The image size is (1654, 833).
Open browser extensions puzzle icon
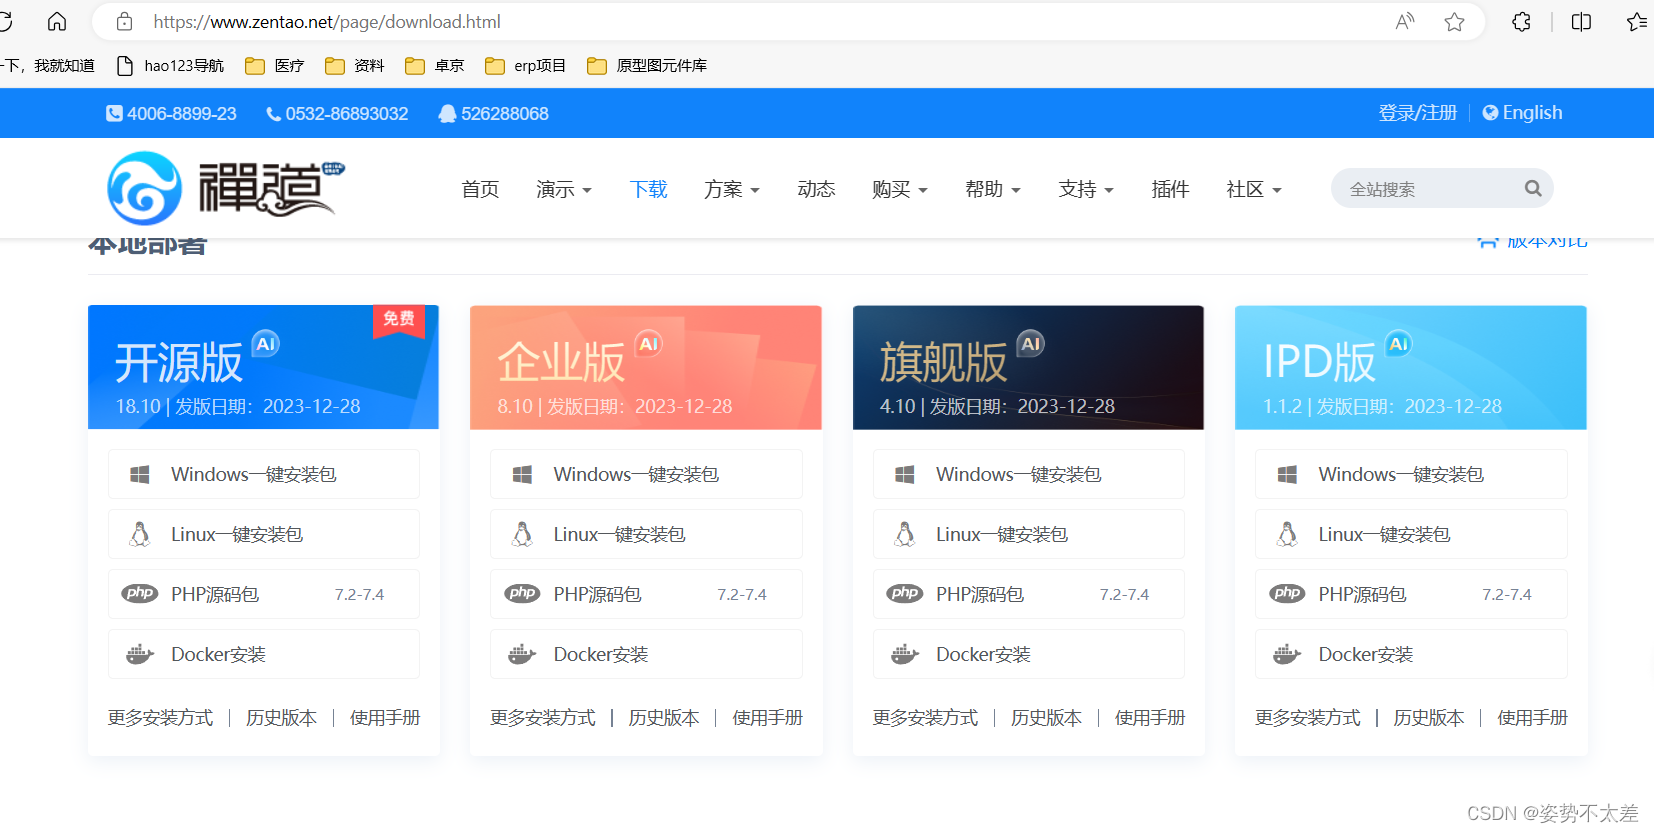tap(1521, 21)
